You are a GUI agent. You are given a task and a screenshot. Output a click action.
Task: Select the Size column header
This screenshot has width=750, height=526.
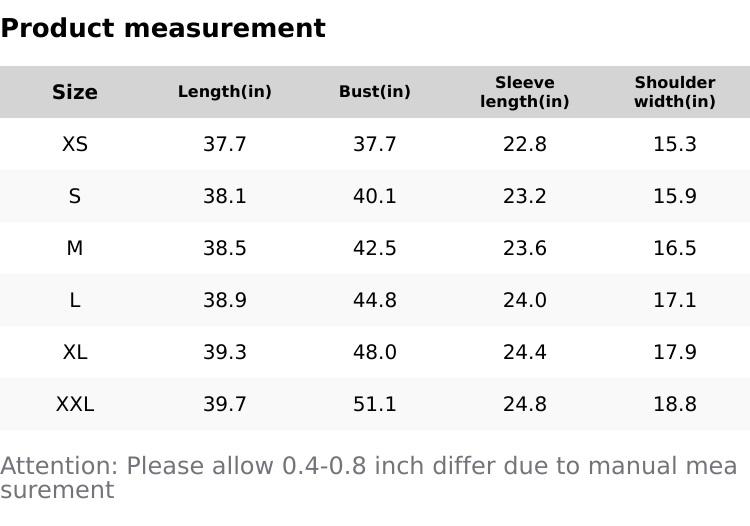pos(75,92)
